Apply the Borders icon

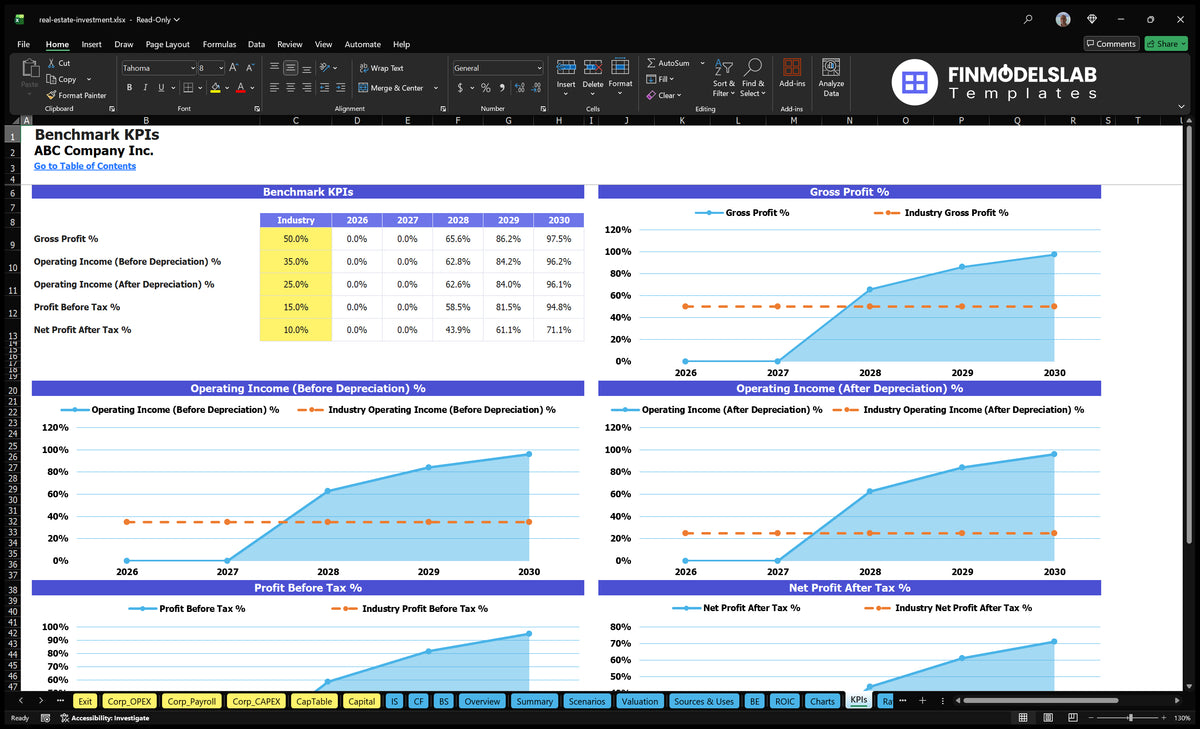(x=188, y=88)
